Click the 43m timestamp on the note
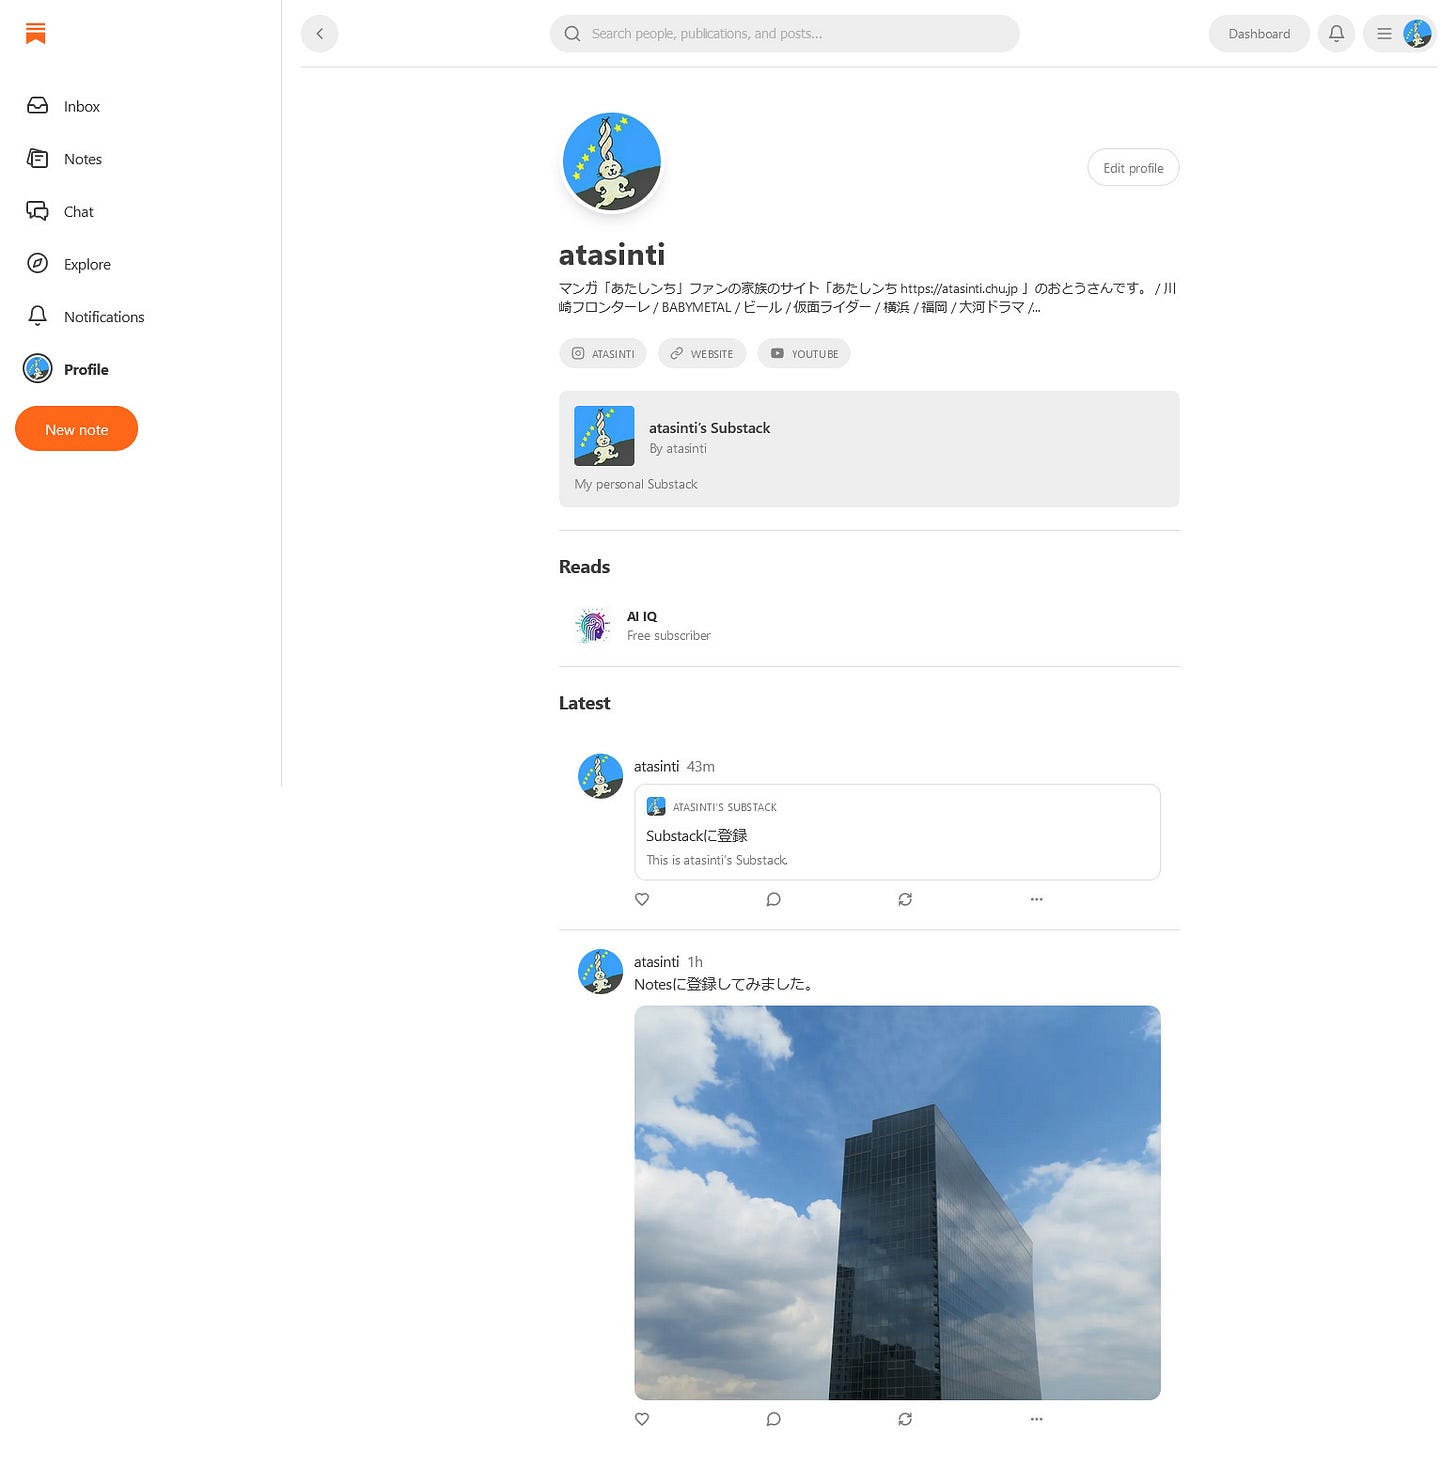Screen dimensions: 1456x1464 [701, 767]
